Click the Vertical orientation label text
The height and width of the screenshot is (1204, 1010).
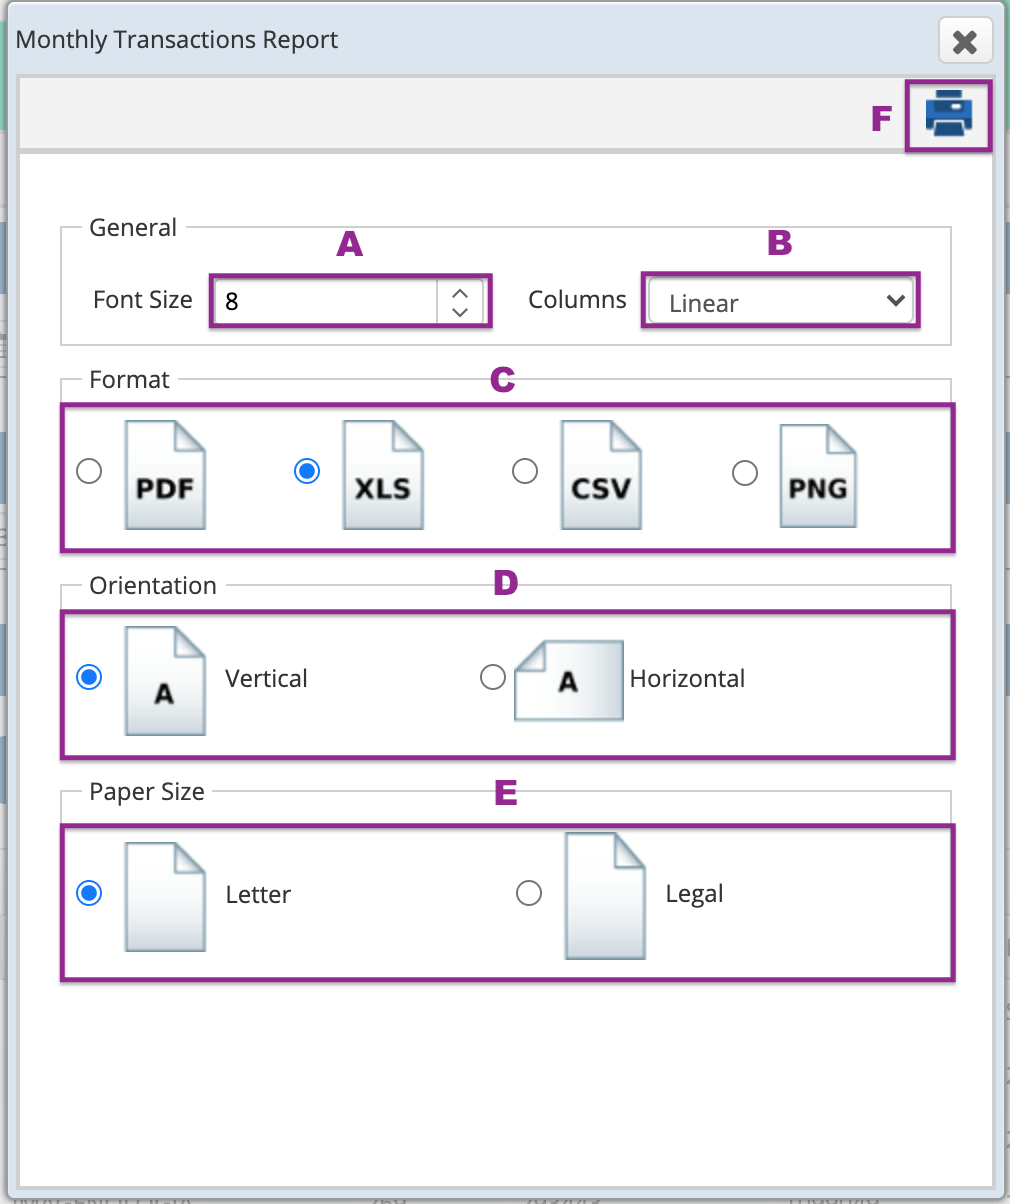[x=266, y=679]
